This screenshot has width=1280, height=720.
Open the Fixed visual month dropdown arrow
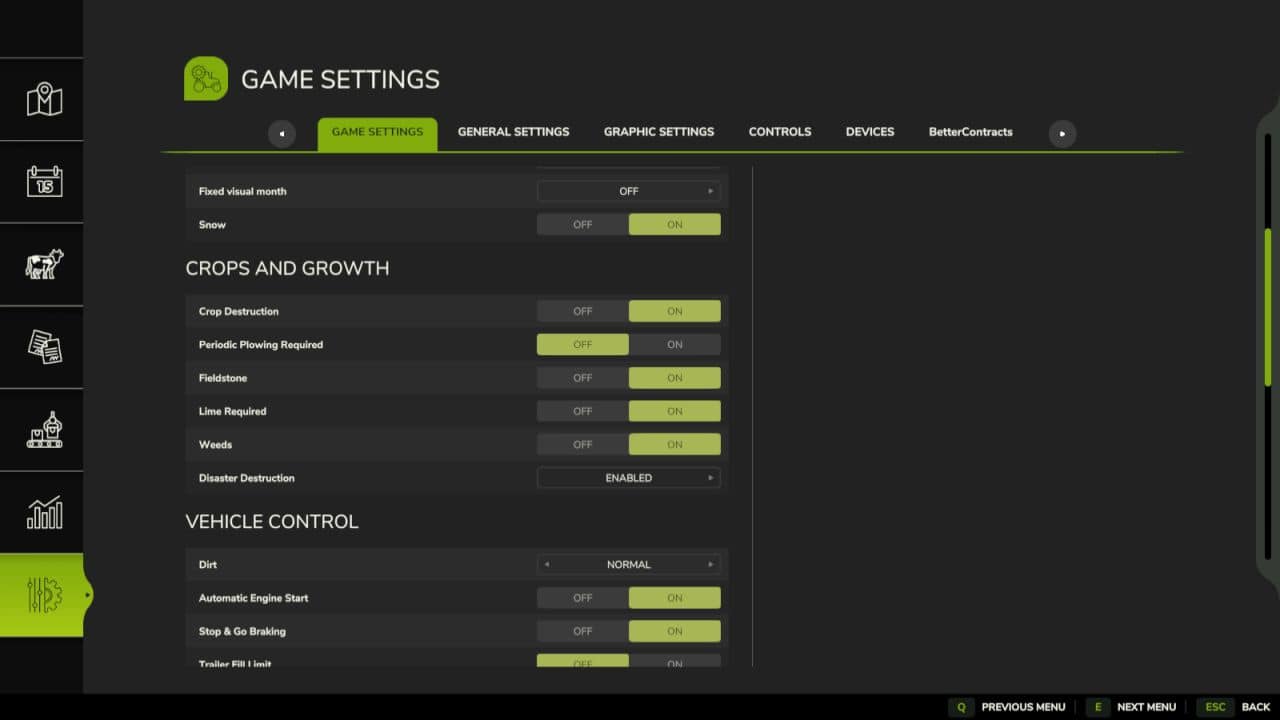(711, 191)
